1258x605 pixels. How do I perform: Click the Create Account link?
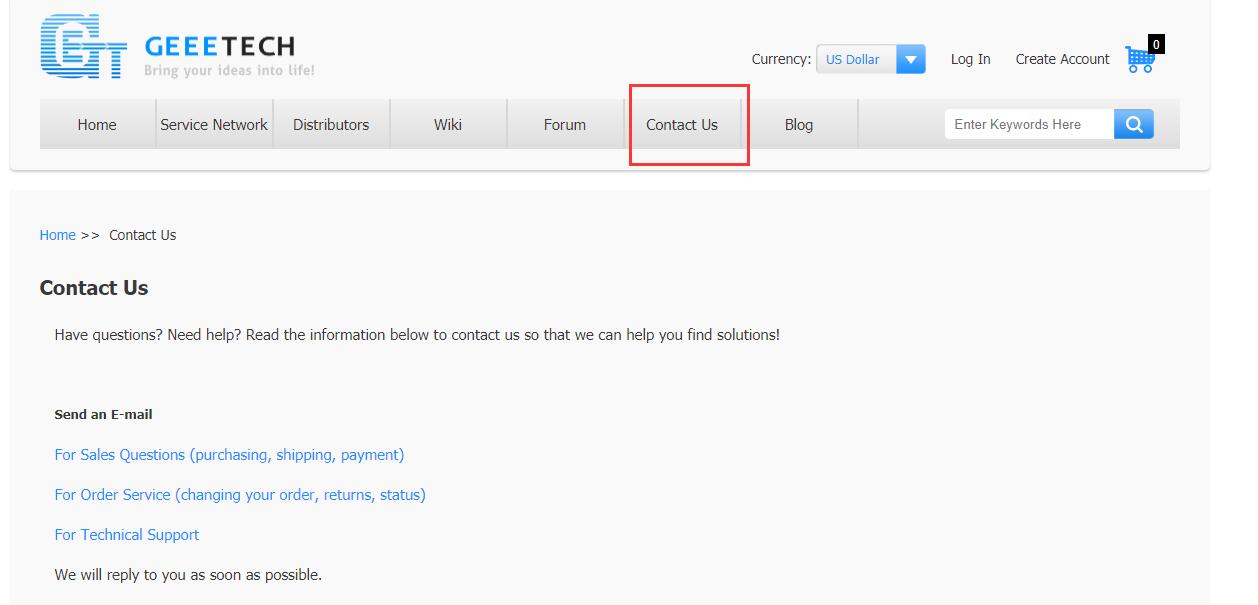coord(1062,59)
